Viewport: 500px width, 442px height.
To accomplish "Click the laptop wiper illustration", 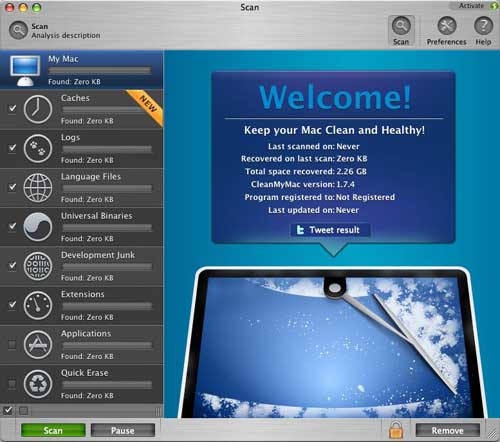I will click(333, 343).
